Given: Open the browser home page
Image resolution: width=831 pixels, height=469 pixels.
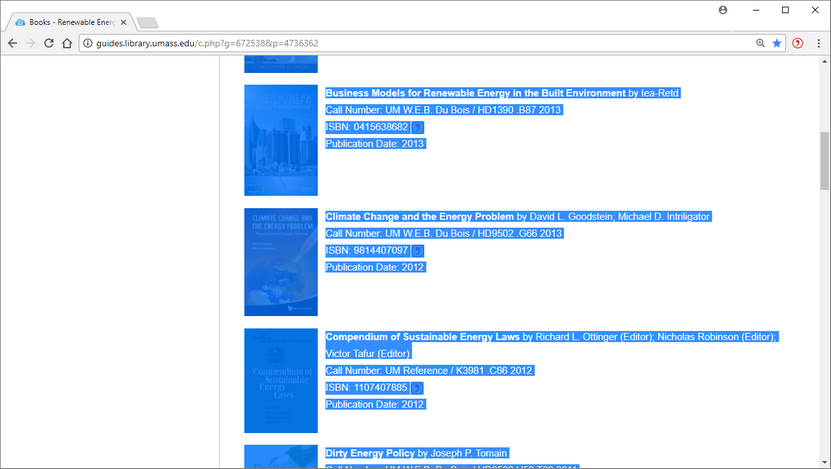Looking at the screenshot, I should click(67, 43).
